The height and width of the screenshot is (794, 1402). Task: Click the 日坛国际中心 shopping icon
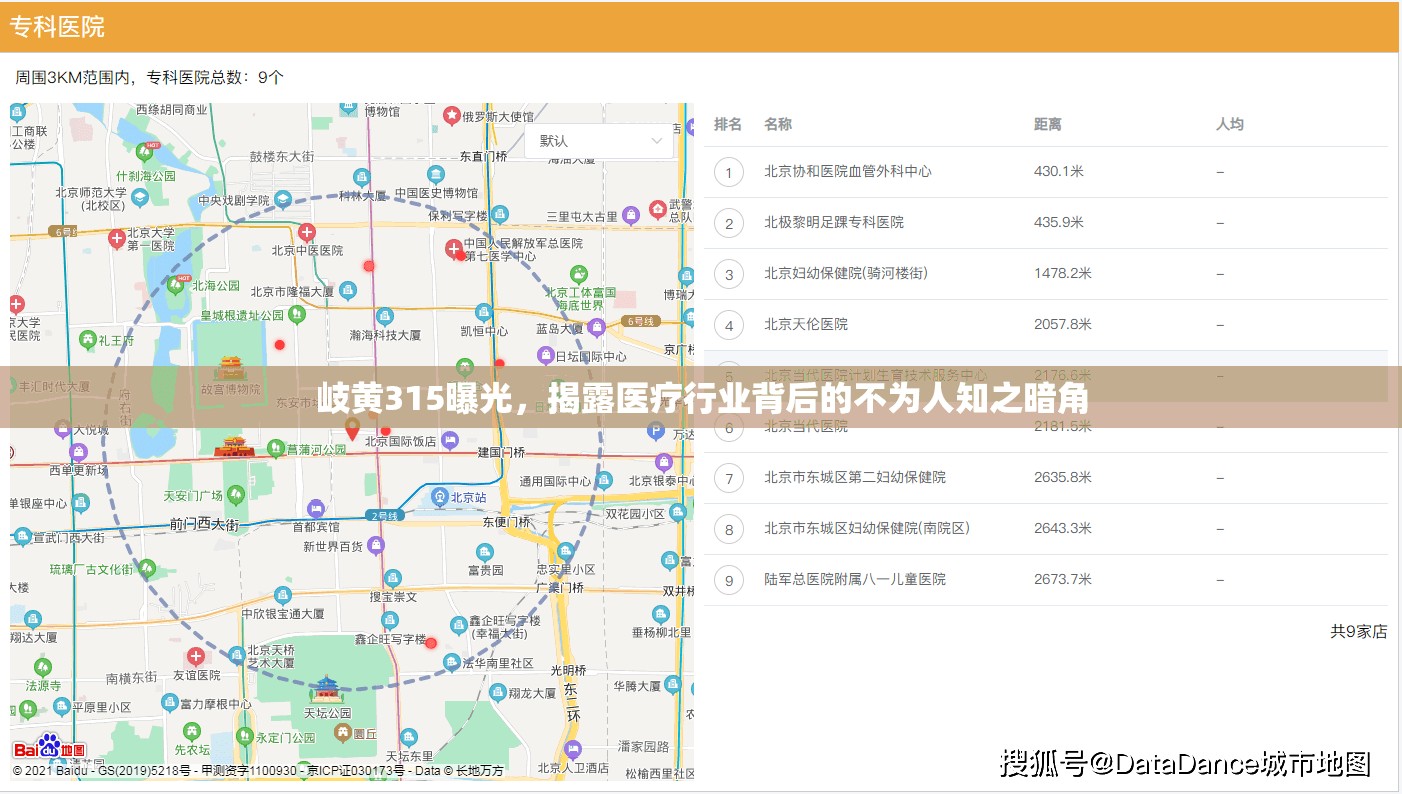point(545,355)
